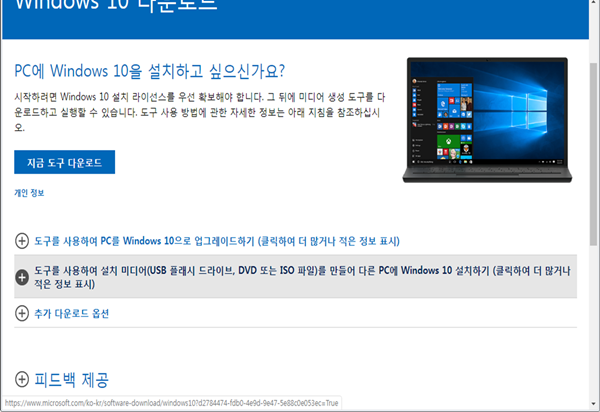Screen dimensions: 600x412
Task: Open the 개인 정보 link
Action: pos(29,193)
